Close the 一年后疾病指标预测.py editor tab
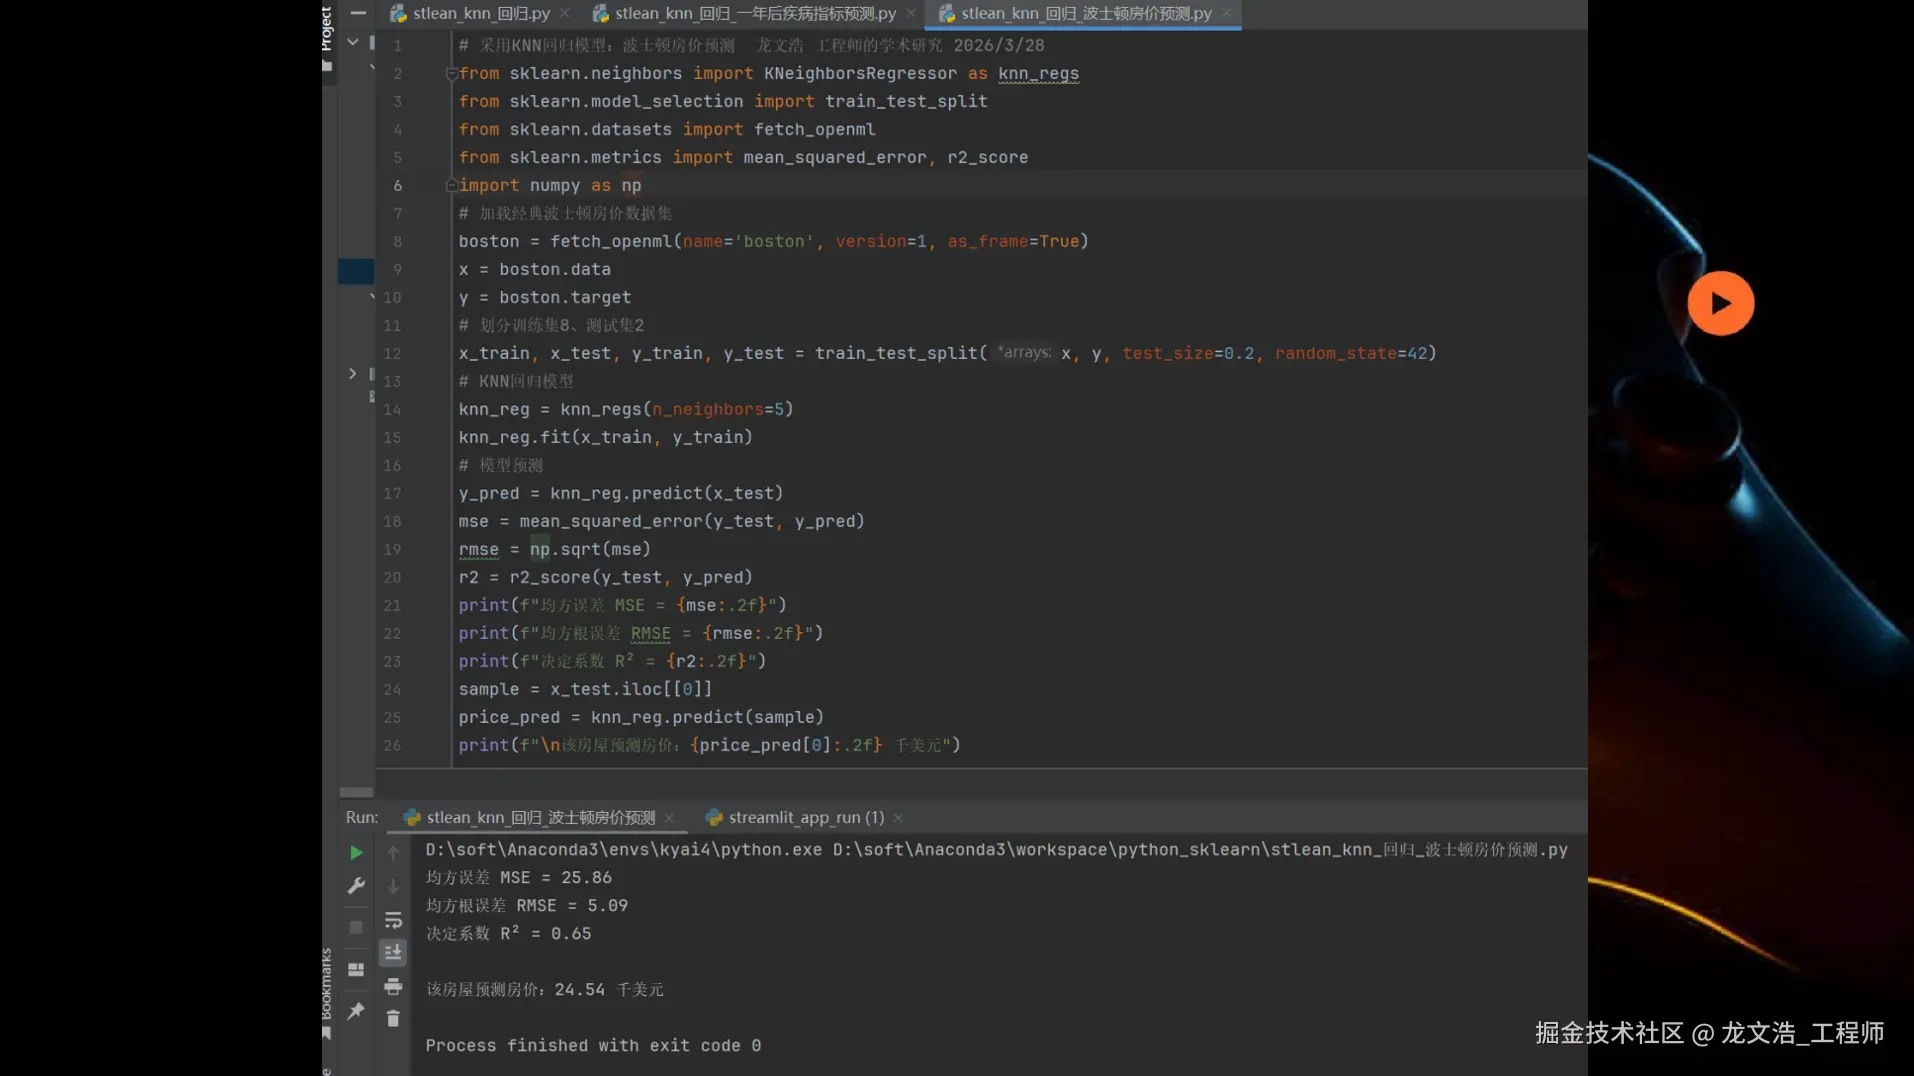 [911, 13]
